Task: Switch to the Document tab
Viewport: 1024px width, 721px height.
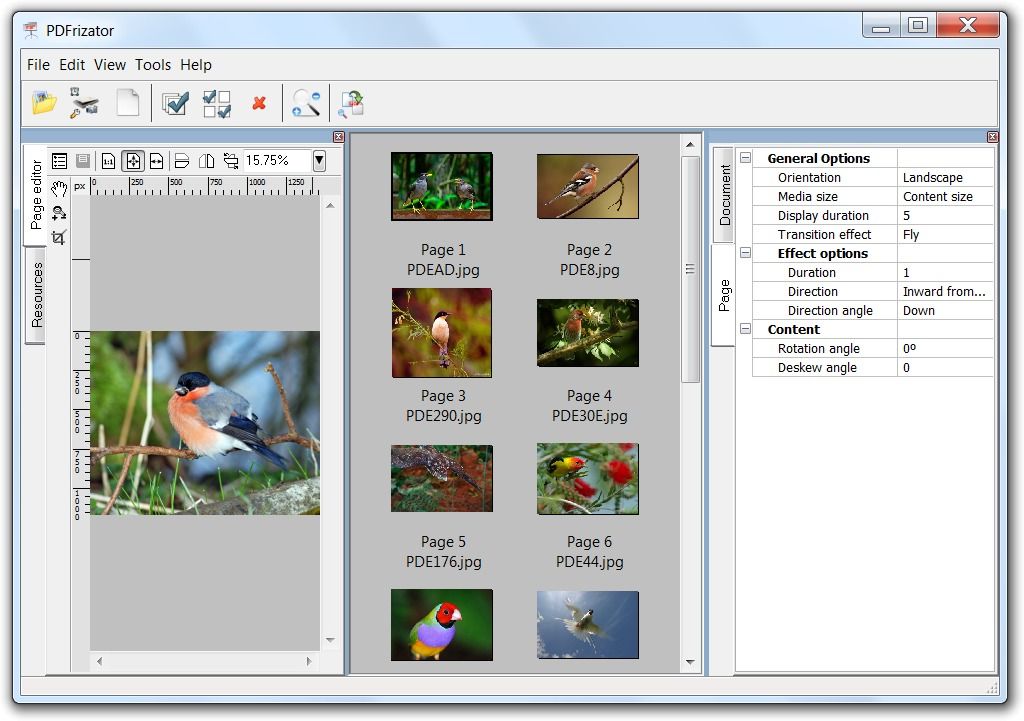Action: point(725,194)
